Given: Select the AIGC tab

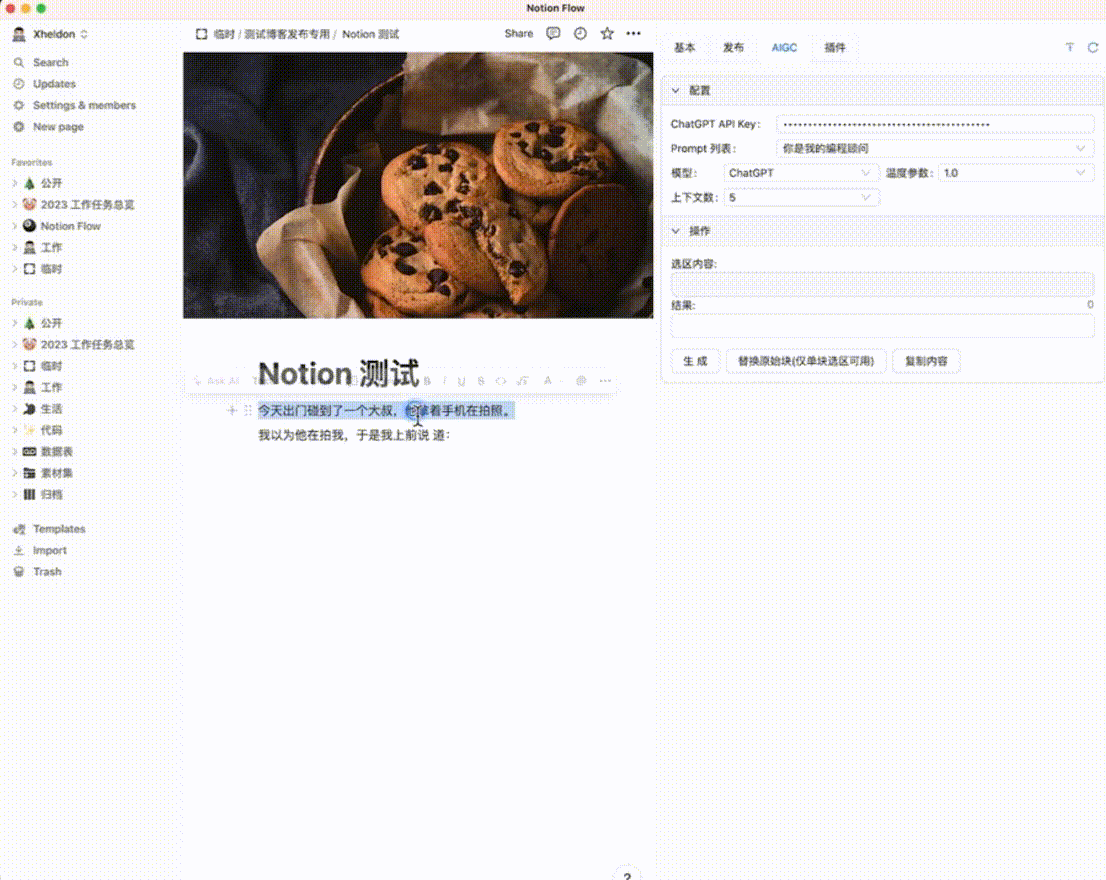Looking at the screenshot, I should tap(784, 47).
